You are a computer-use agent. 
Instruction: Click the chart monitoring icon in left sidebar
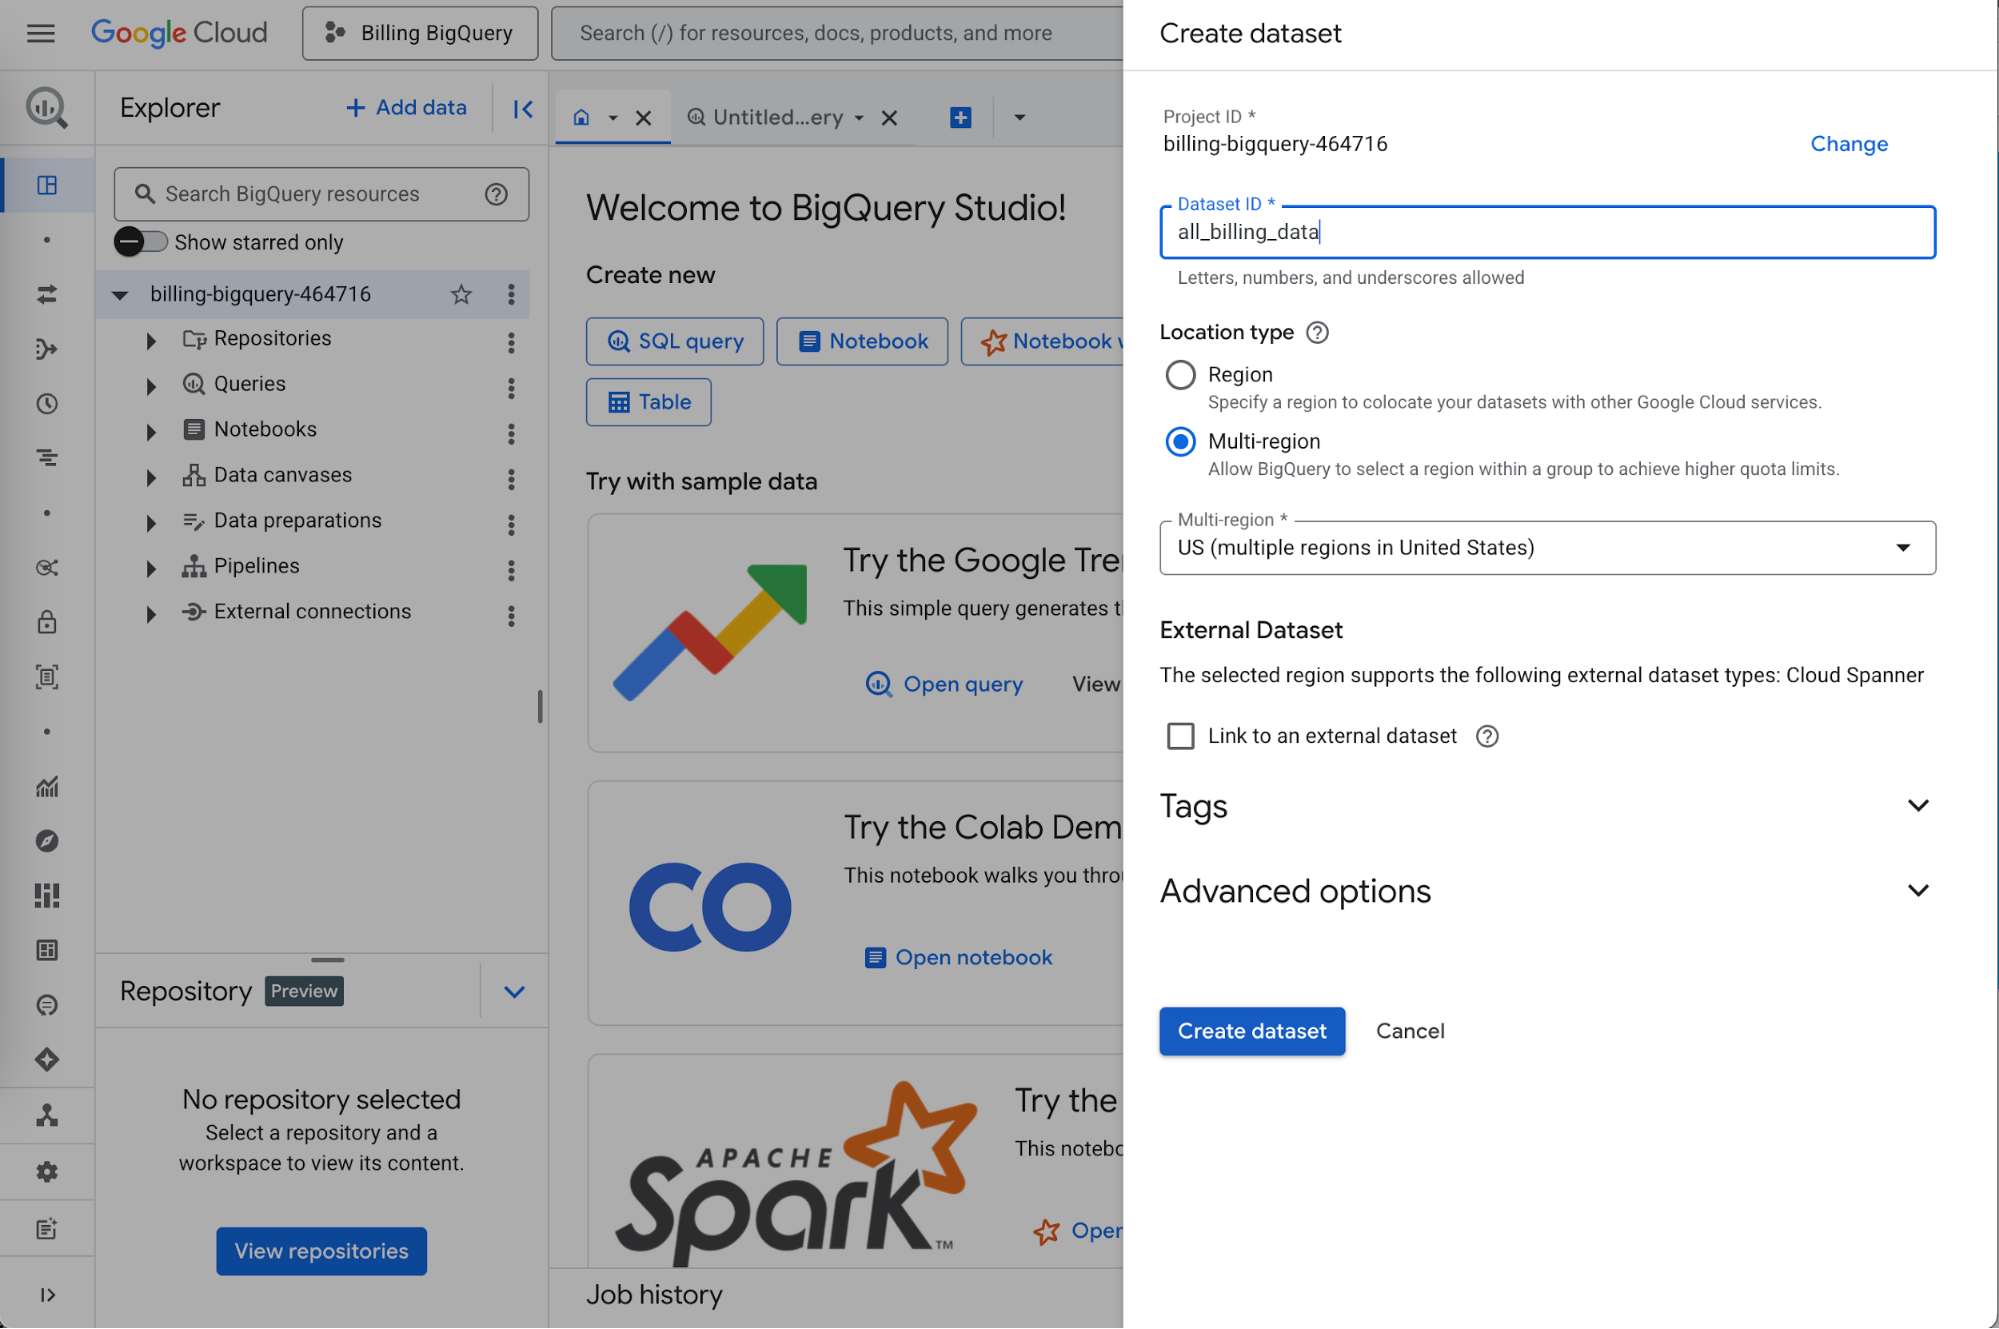tap(47, 787)
